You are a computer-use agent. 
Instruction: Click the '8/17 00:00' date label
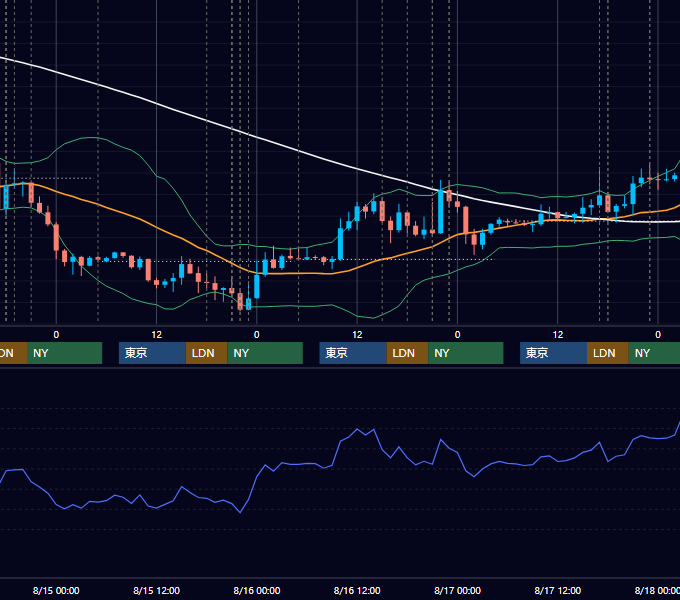(457, 590)
